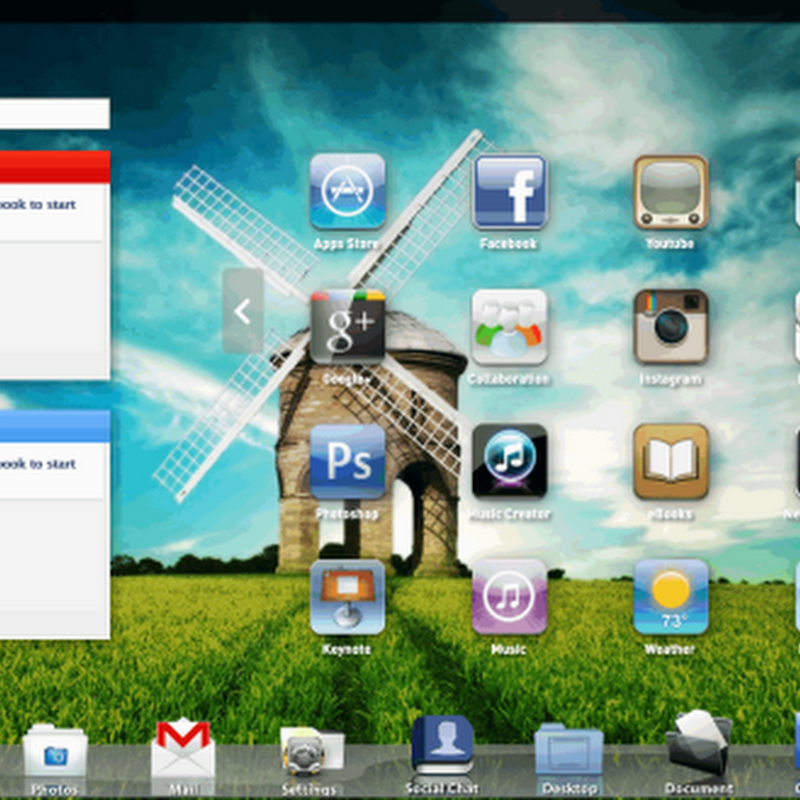
Task: Open Social Chat in dock
Action: coord(442,744)
